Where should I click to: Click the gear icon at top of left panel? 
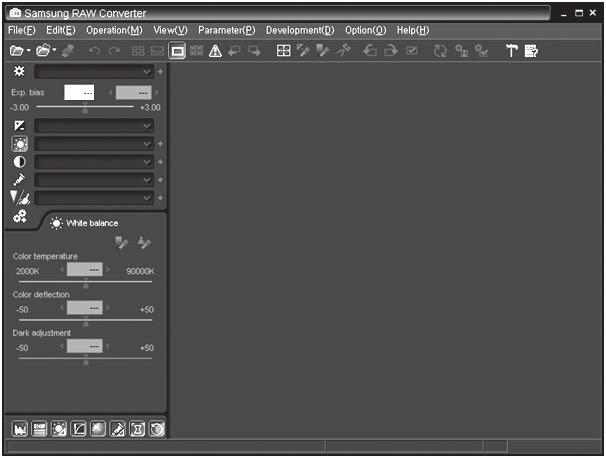tap(19, 71)
